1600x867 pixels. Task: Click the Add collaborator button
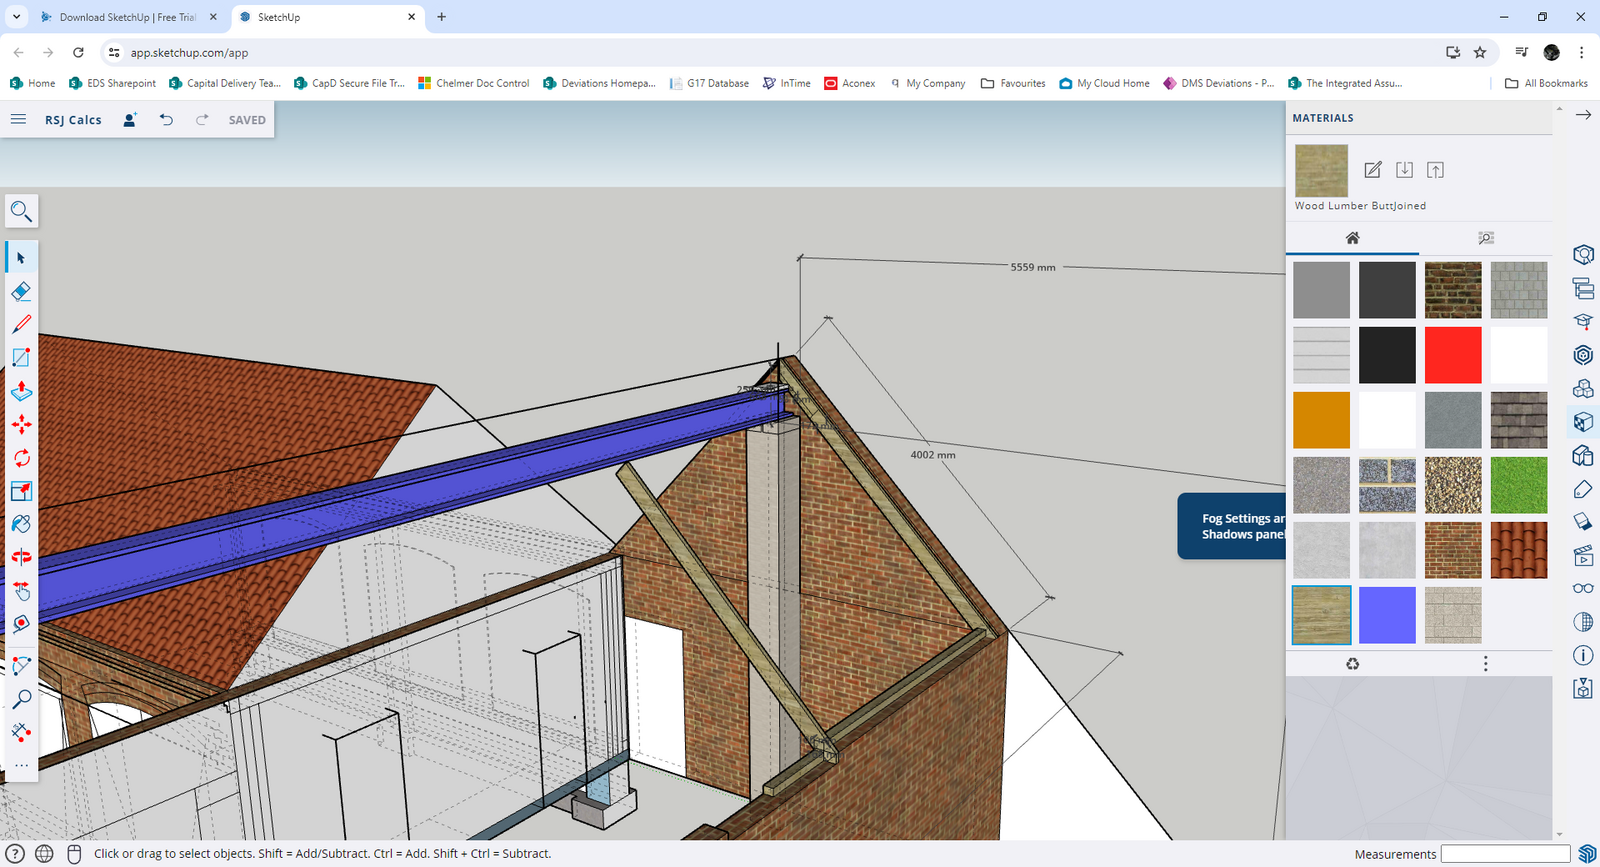click(130, 120)
